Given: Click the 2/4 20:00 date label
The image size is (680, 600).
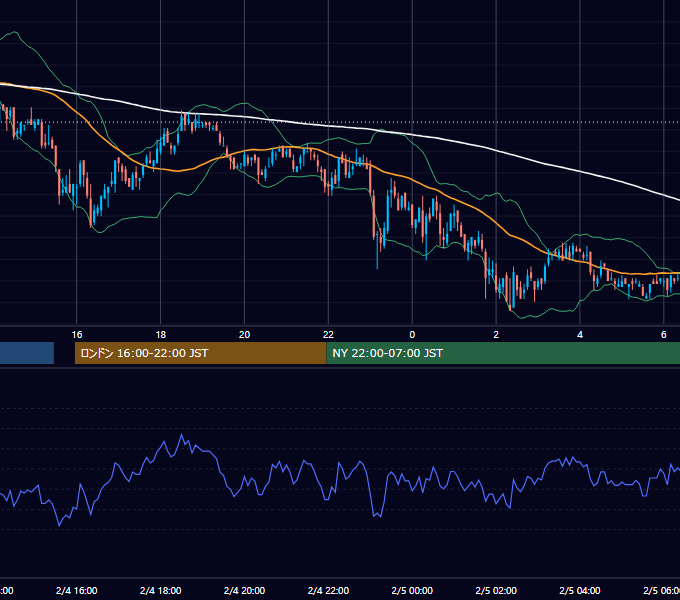Looking at the screenshot, I should click(x=245, y=591).
